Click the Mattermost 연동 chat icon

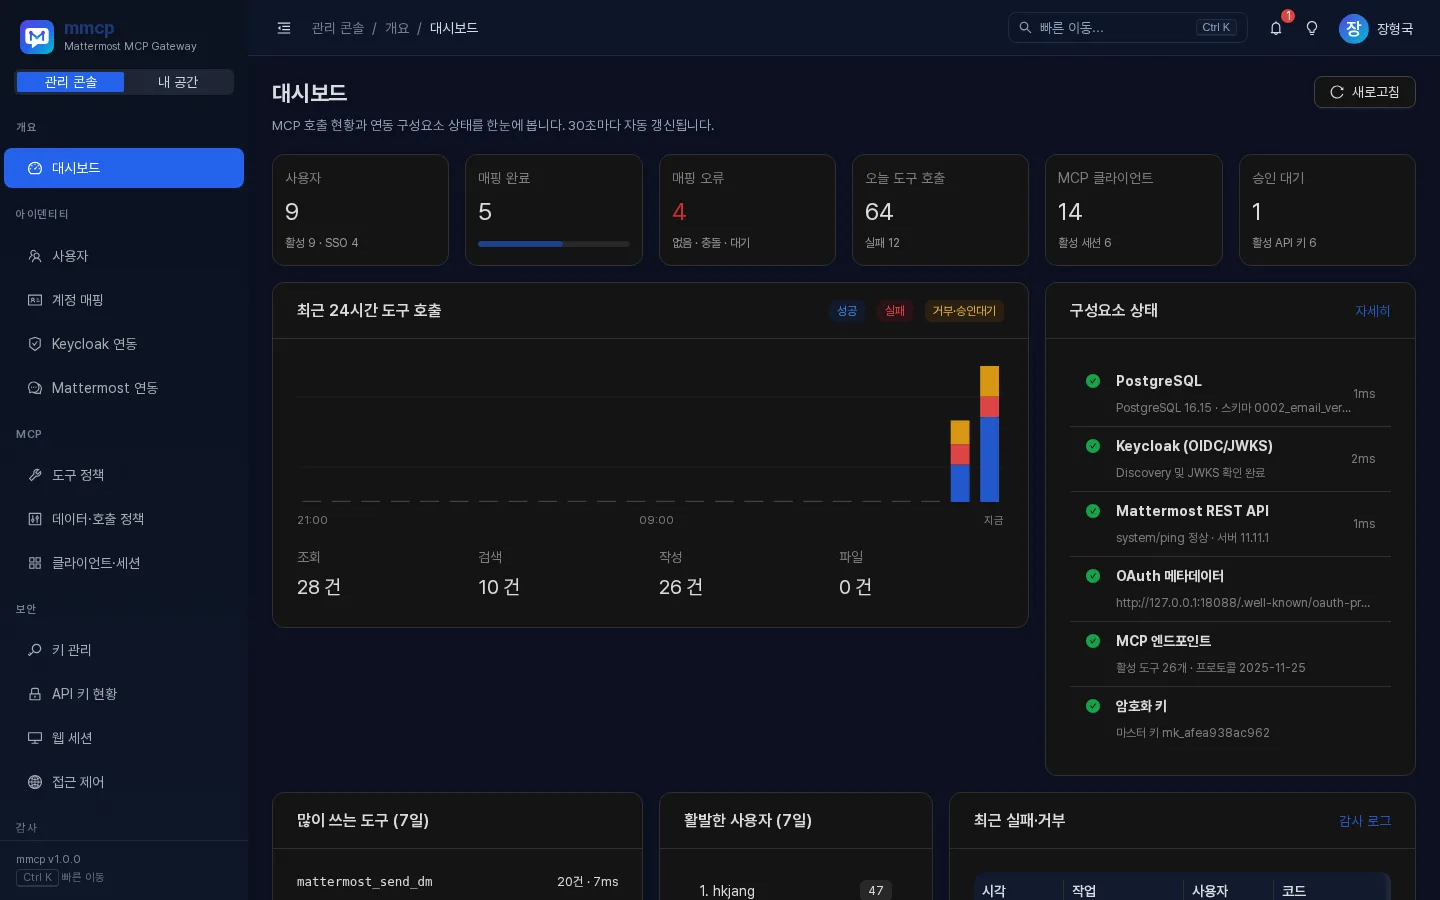click(35, 388)
